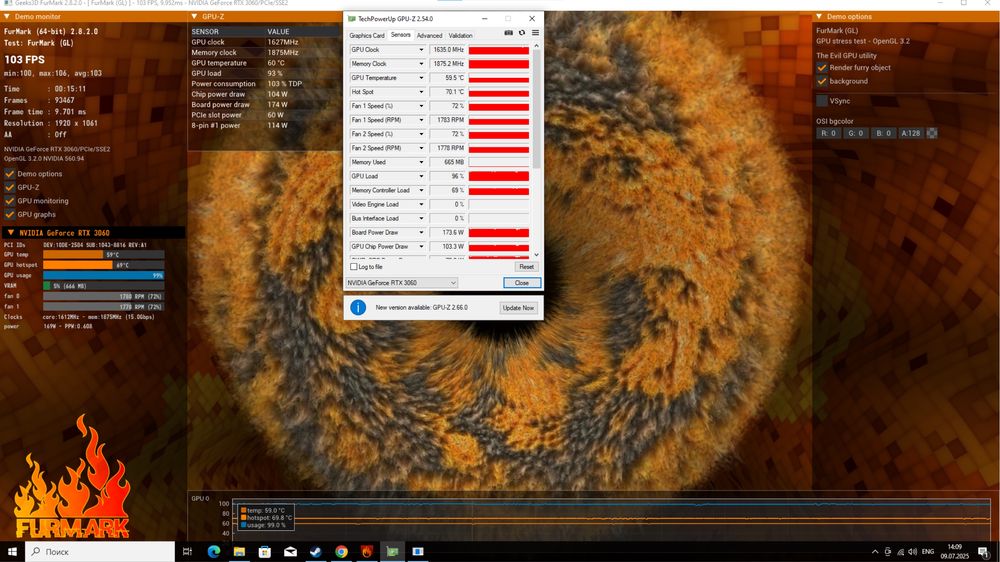The width and height of the screenshot is (1000, 562).
Task: Open Steam from the taskbar
Action: point(316,551)
